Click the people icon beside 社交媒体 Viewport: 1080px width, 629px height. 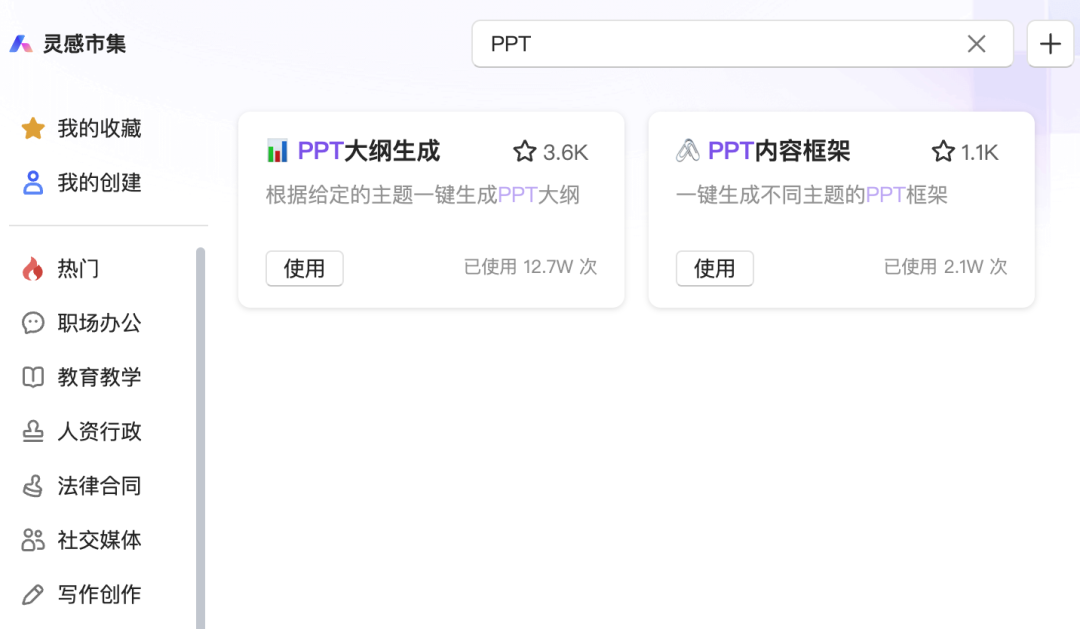[x=33, y=540]
